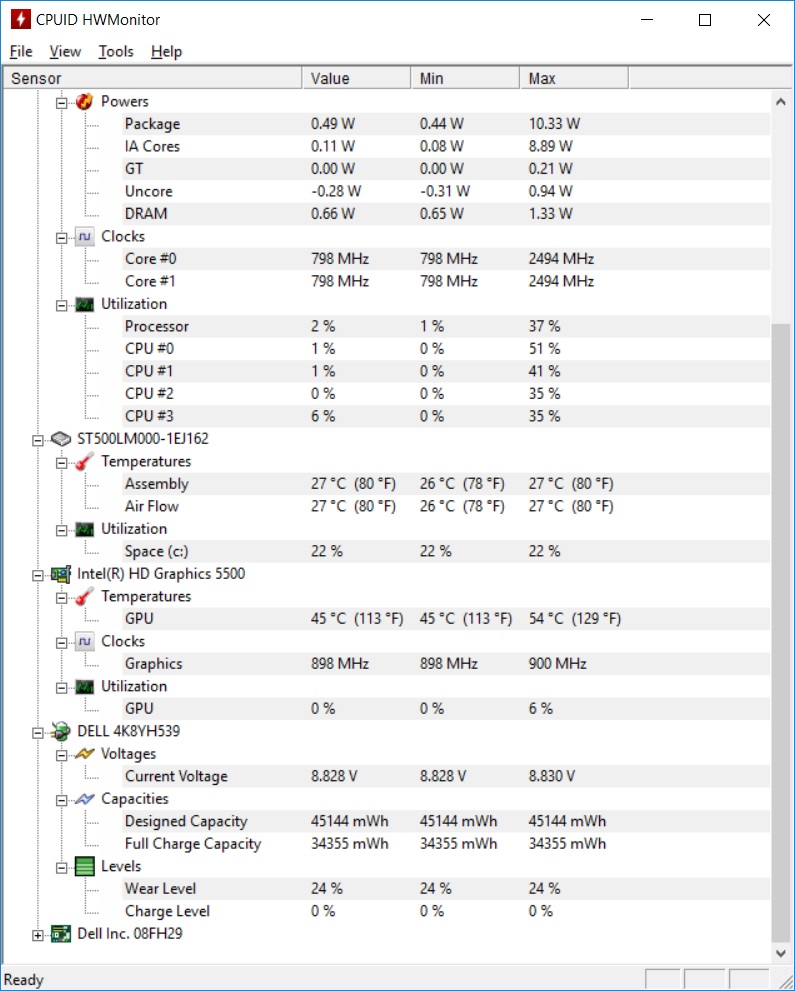
Task: Click the Max column header
Action: coord(573,78)
